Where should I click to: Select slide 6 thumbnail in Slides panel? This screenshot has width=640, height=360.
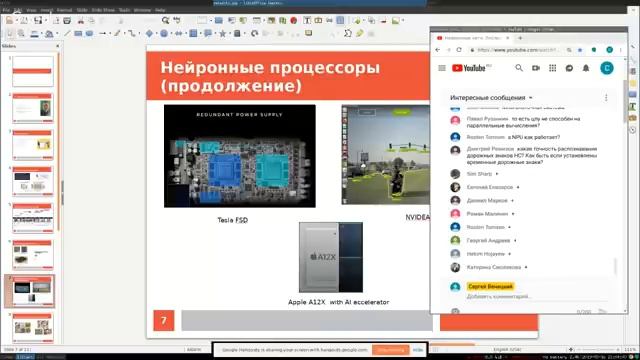pos(33,255)
